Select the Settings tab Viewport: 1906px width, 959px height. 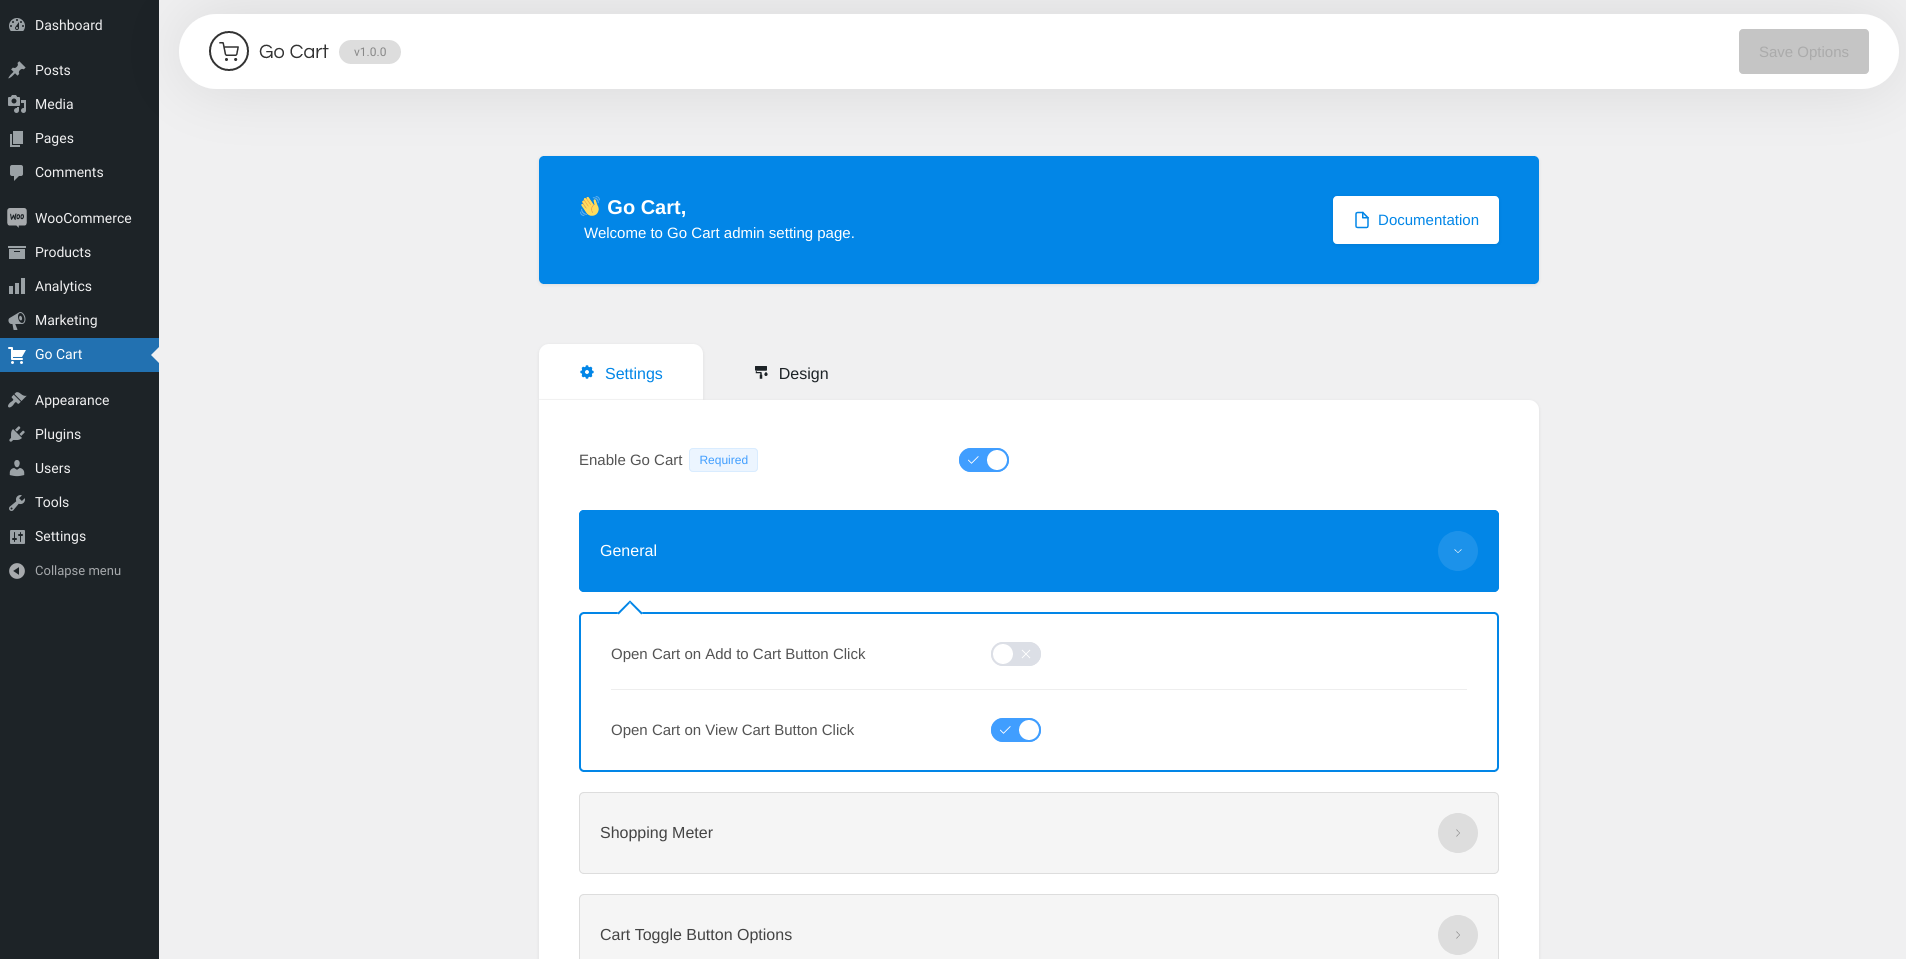tap(621, 373)
